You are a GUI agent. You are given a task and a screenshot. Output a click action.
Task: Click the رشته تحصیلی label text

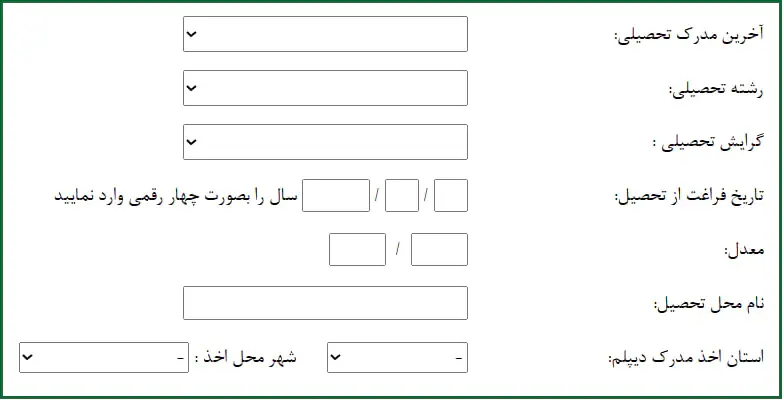pyautogui.click(x=716, y=90)
